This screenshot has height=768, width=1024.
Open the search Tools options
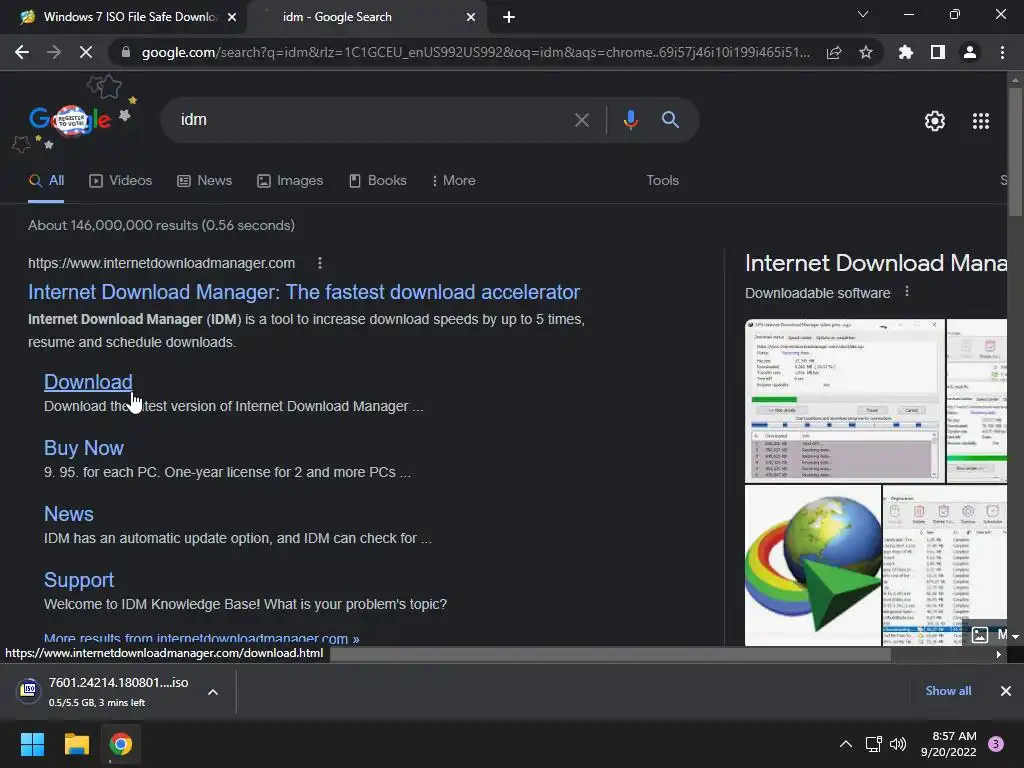point(662,180)
